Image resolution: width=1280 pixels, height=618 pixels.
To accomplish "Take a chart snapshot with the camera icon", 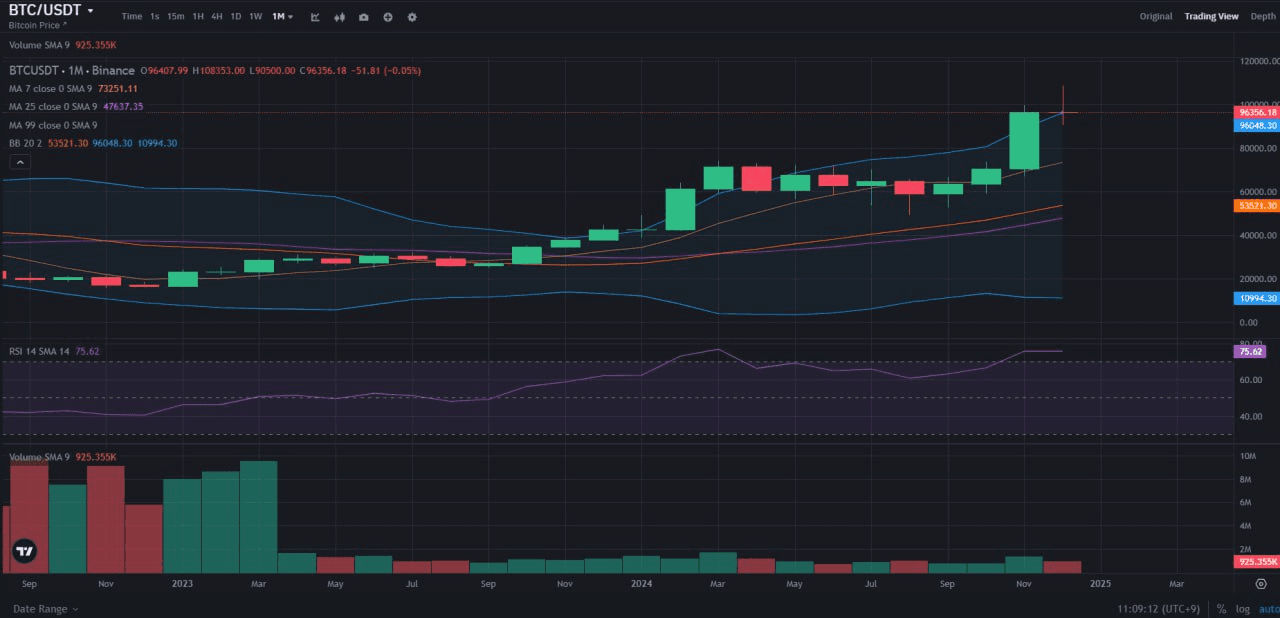I will click(x=363, y=17).
